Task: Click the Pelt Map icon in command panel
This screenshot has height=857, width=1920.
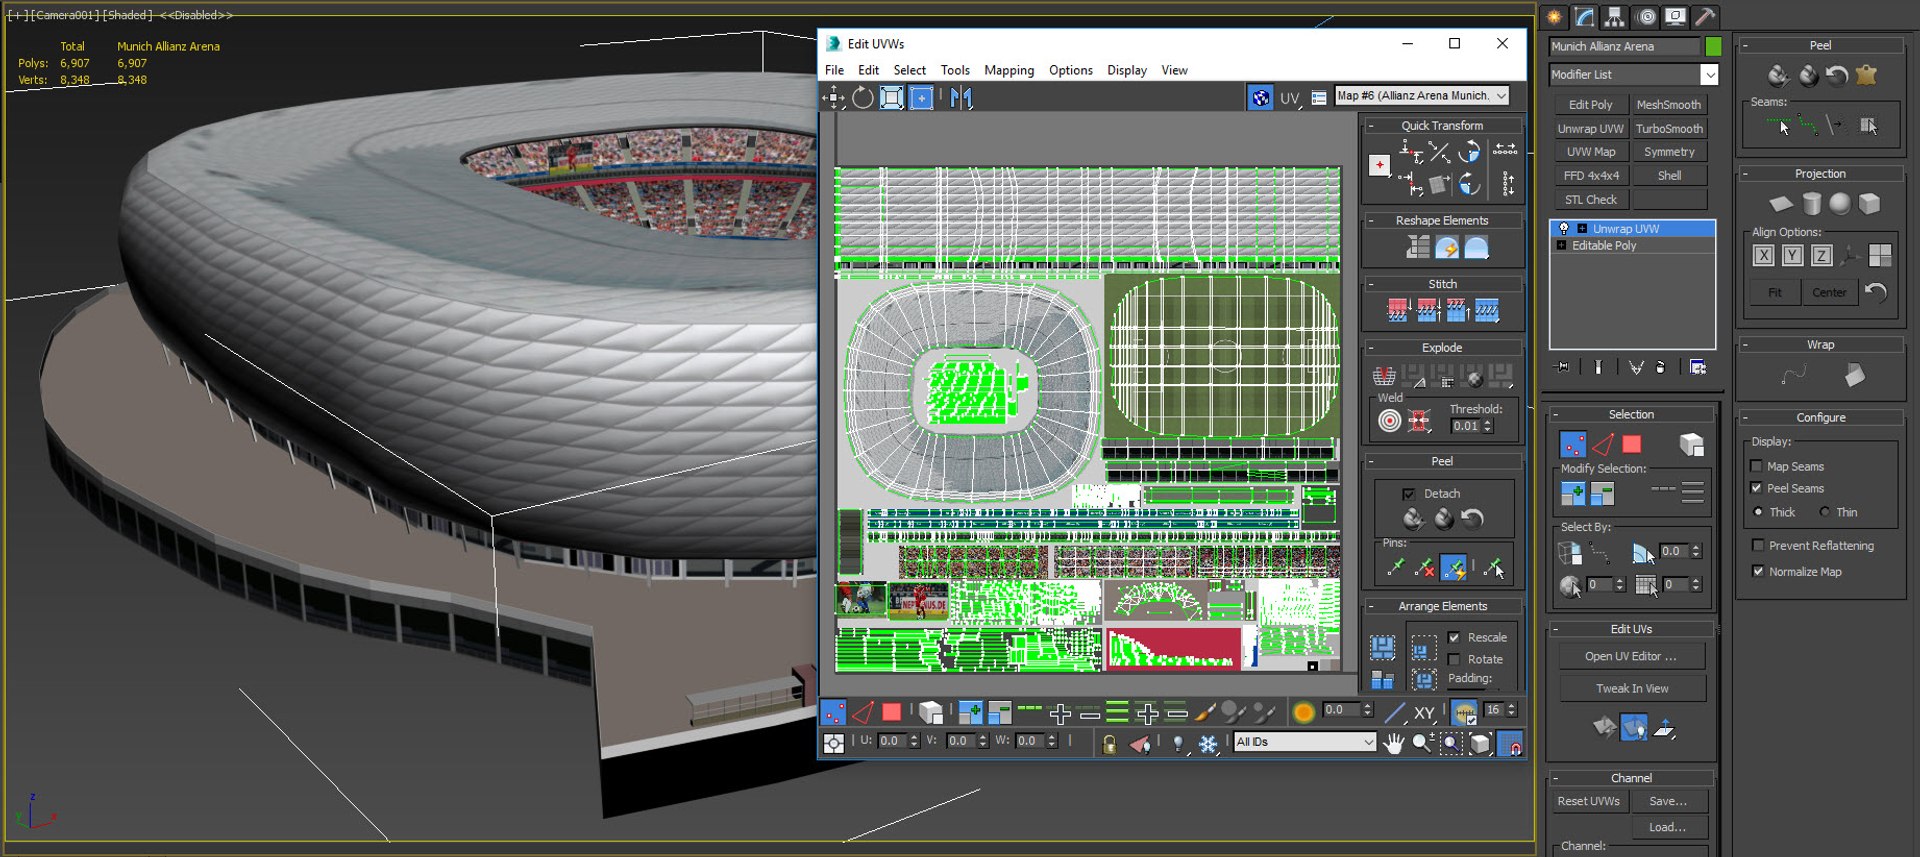Action: (x=1866, y=75)
